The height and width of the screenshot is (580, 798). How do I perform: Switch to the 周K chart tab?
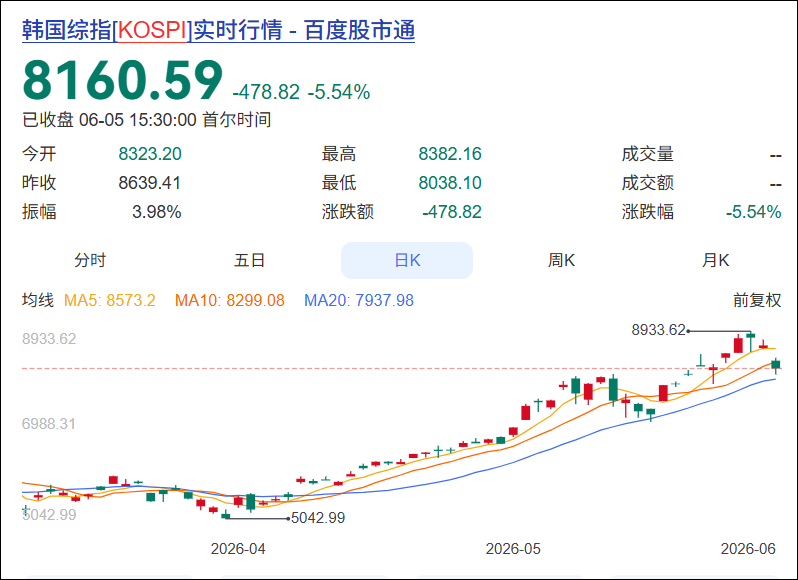point(561,260)
